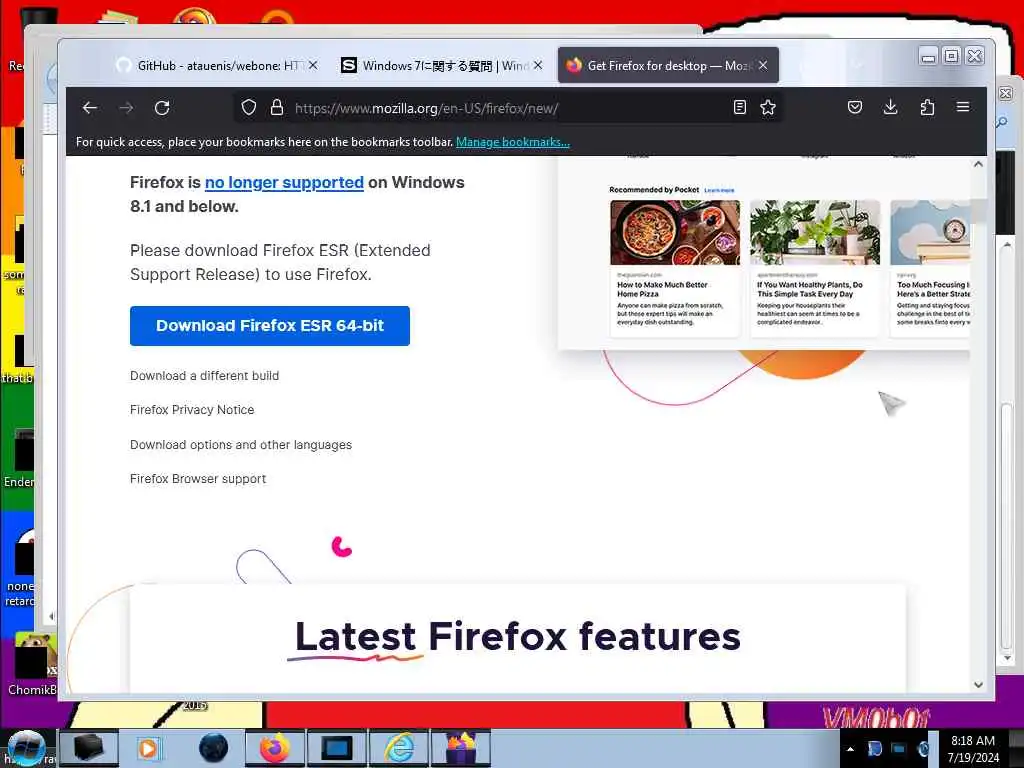Image resolution: width=1024 pixels, height=768 pixels.
Task: Click 'How to Make Much Better Home Pizza' title
Action: (x=662, y=289)
